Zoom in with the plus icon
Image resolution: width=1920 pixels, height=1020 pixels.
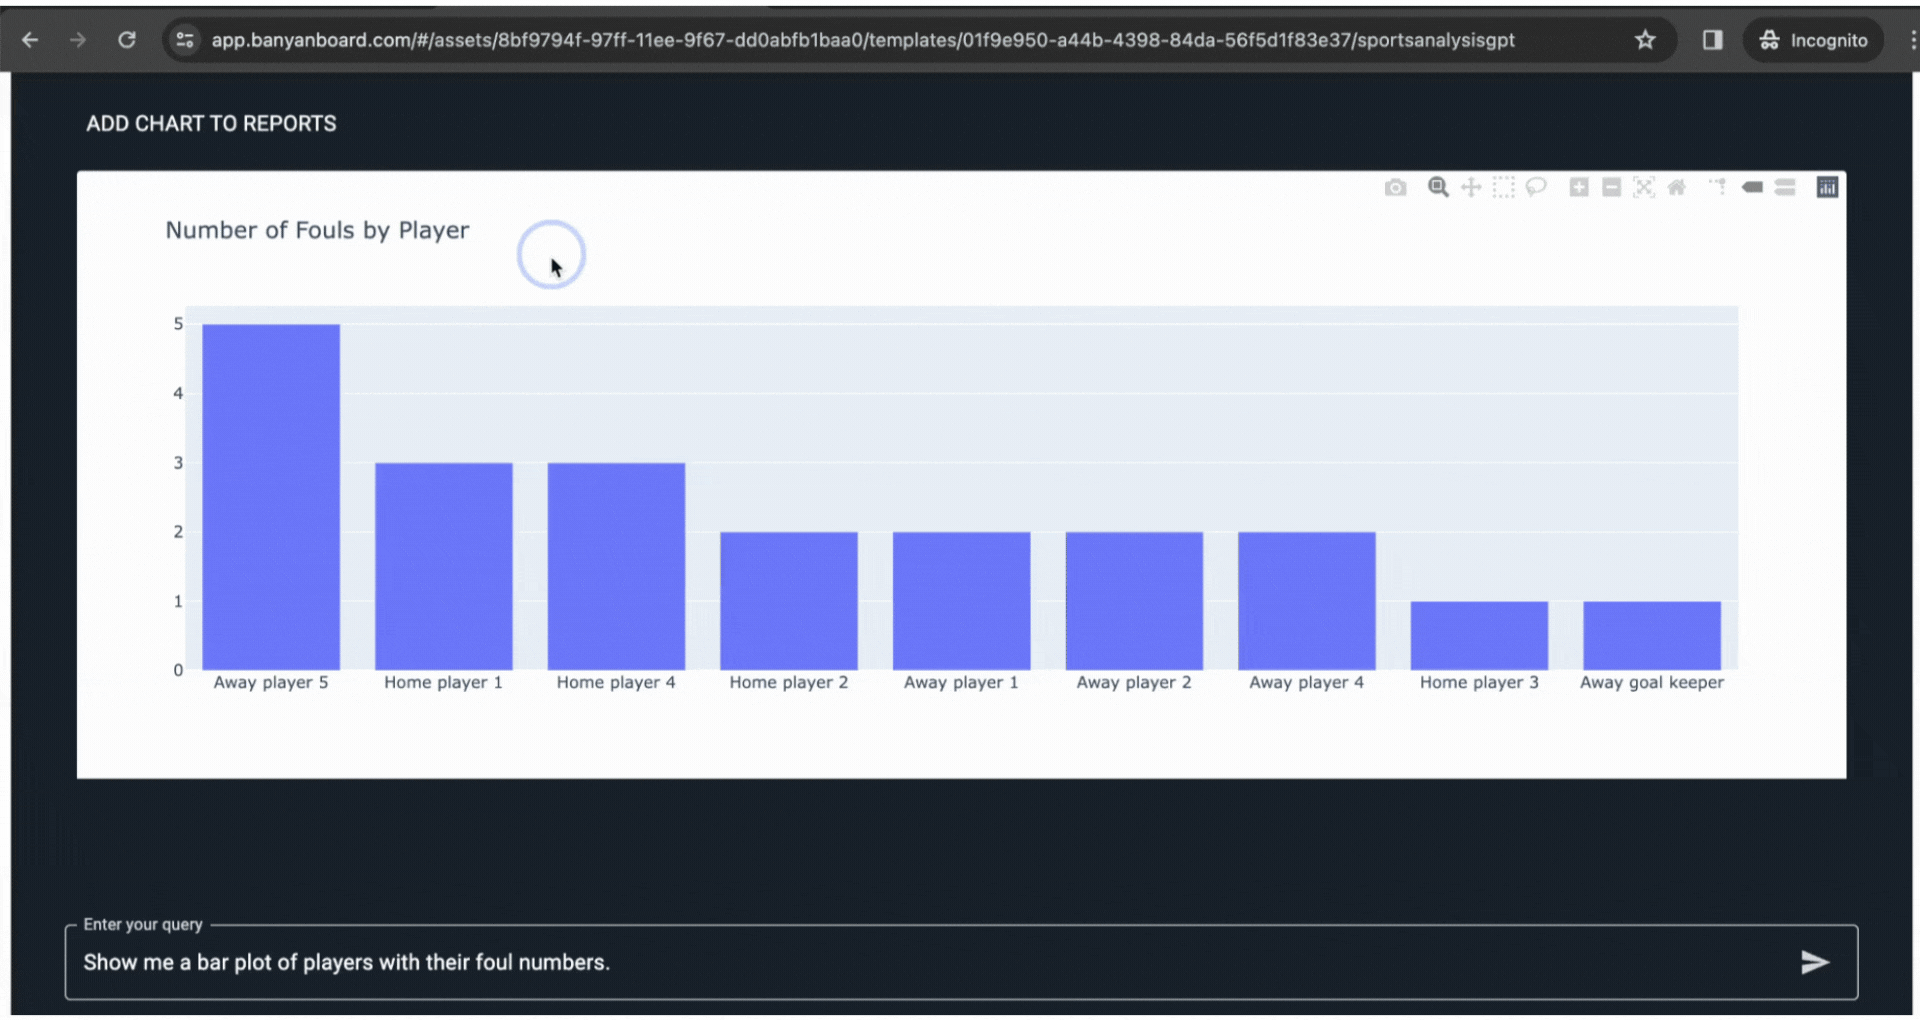coord(1579,187)
